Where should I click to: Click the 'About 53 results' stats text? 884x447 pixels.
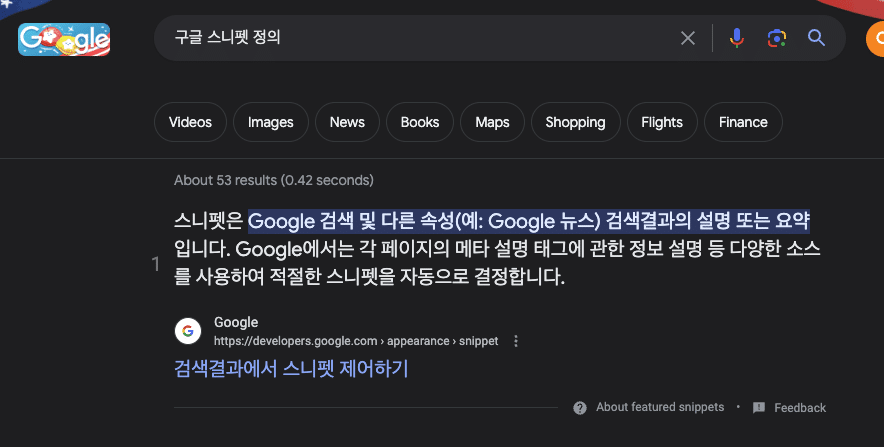(273, 180)
